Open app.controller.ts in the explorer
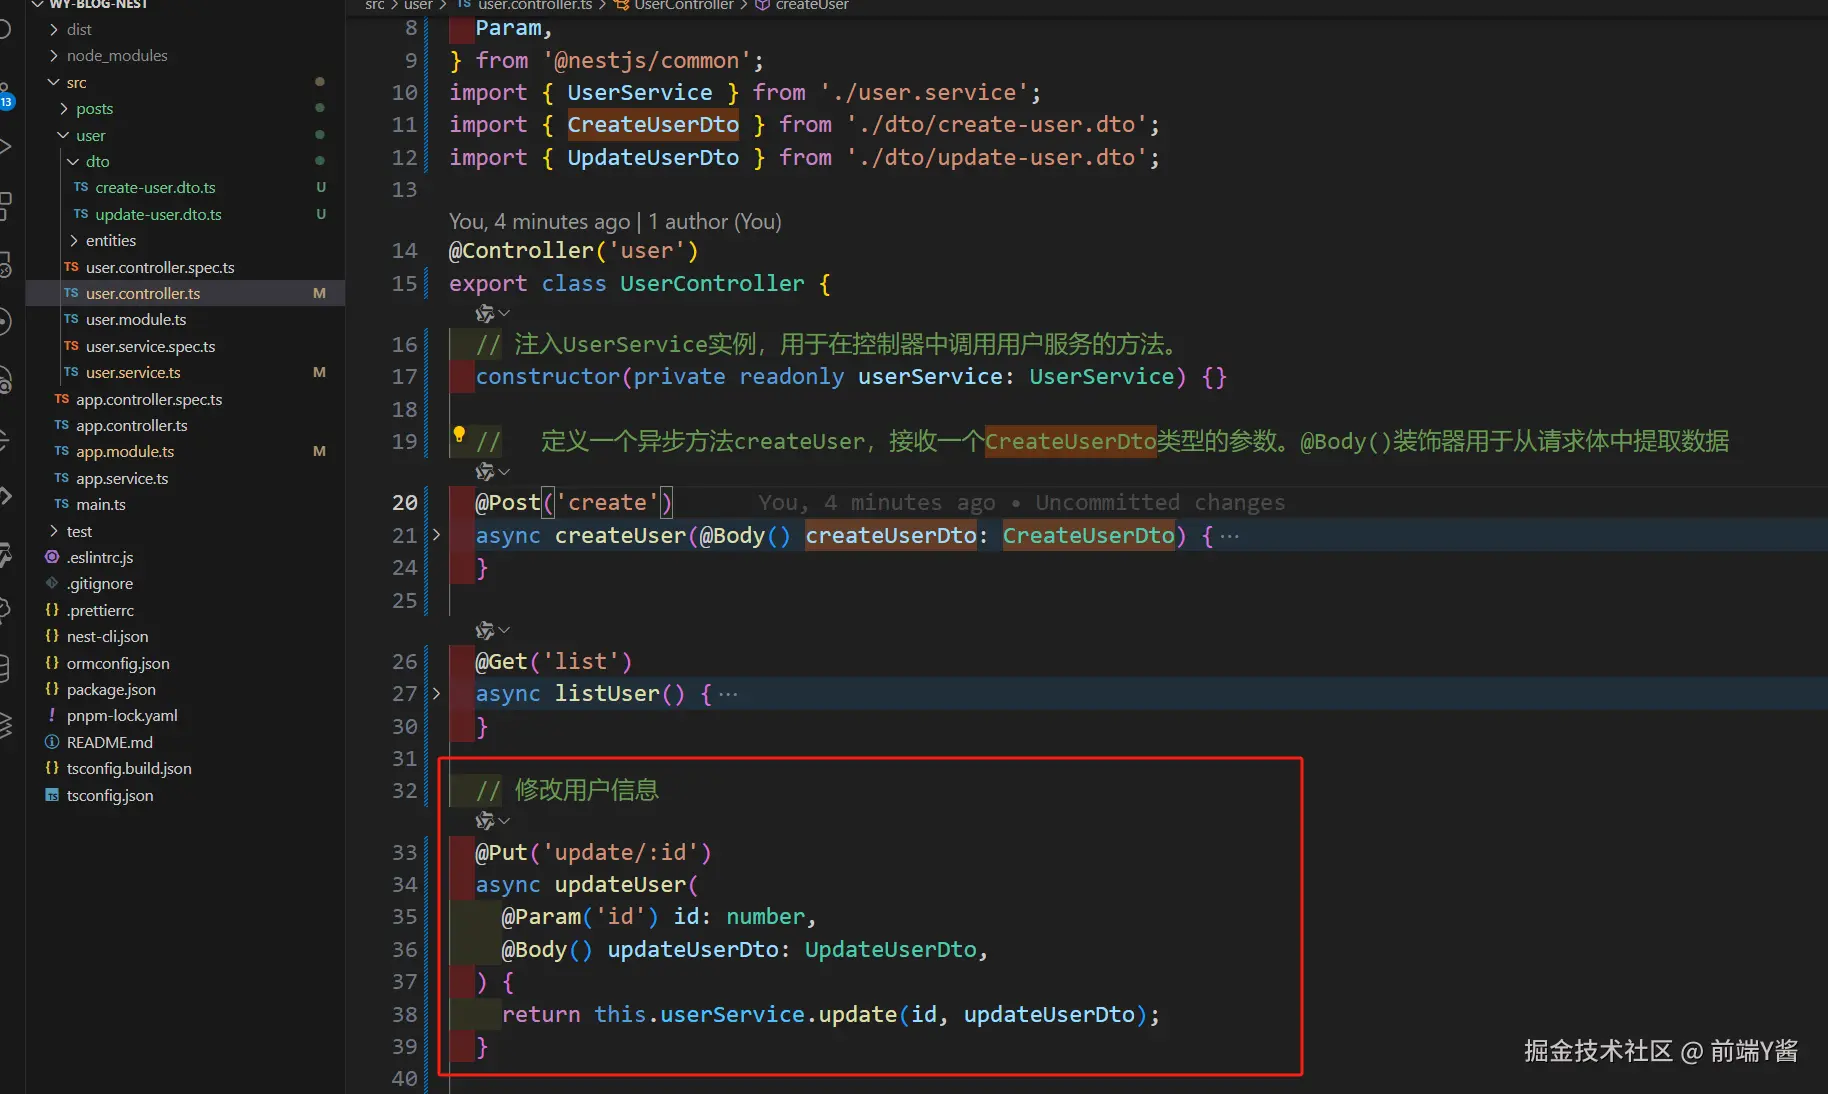Image resolution: width=1828 pixels, height=1094 pixels. [x=132, y=425]
